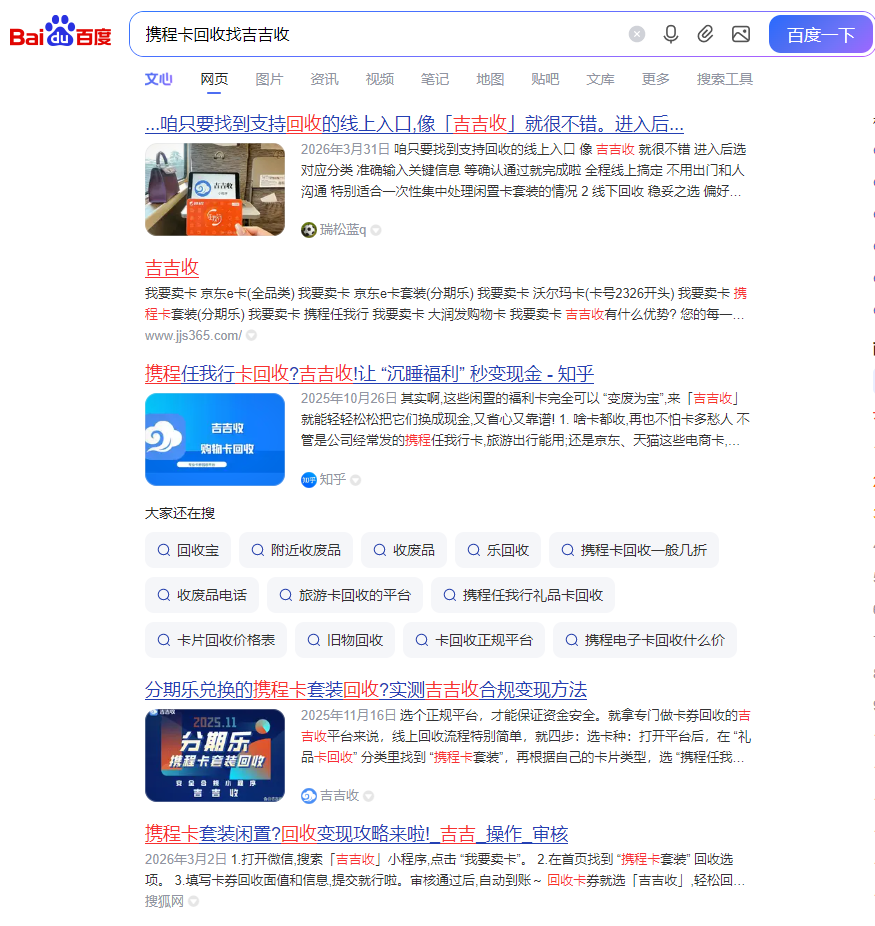Click the 分期乐携程卡套装回收 thumbnail

[214, 753]
